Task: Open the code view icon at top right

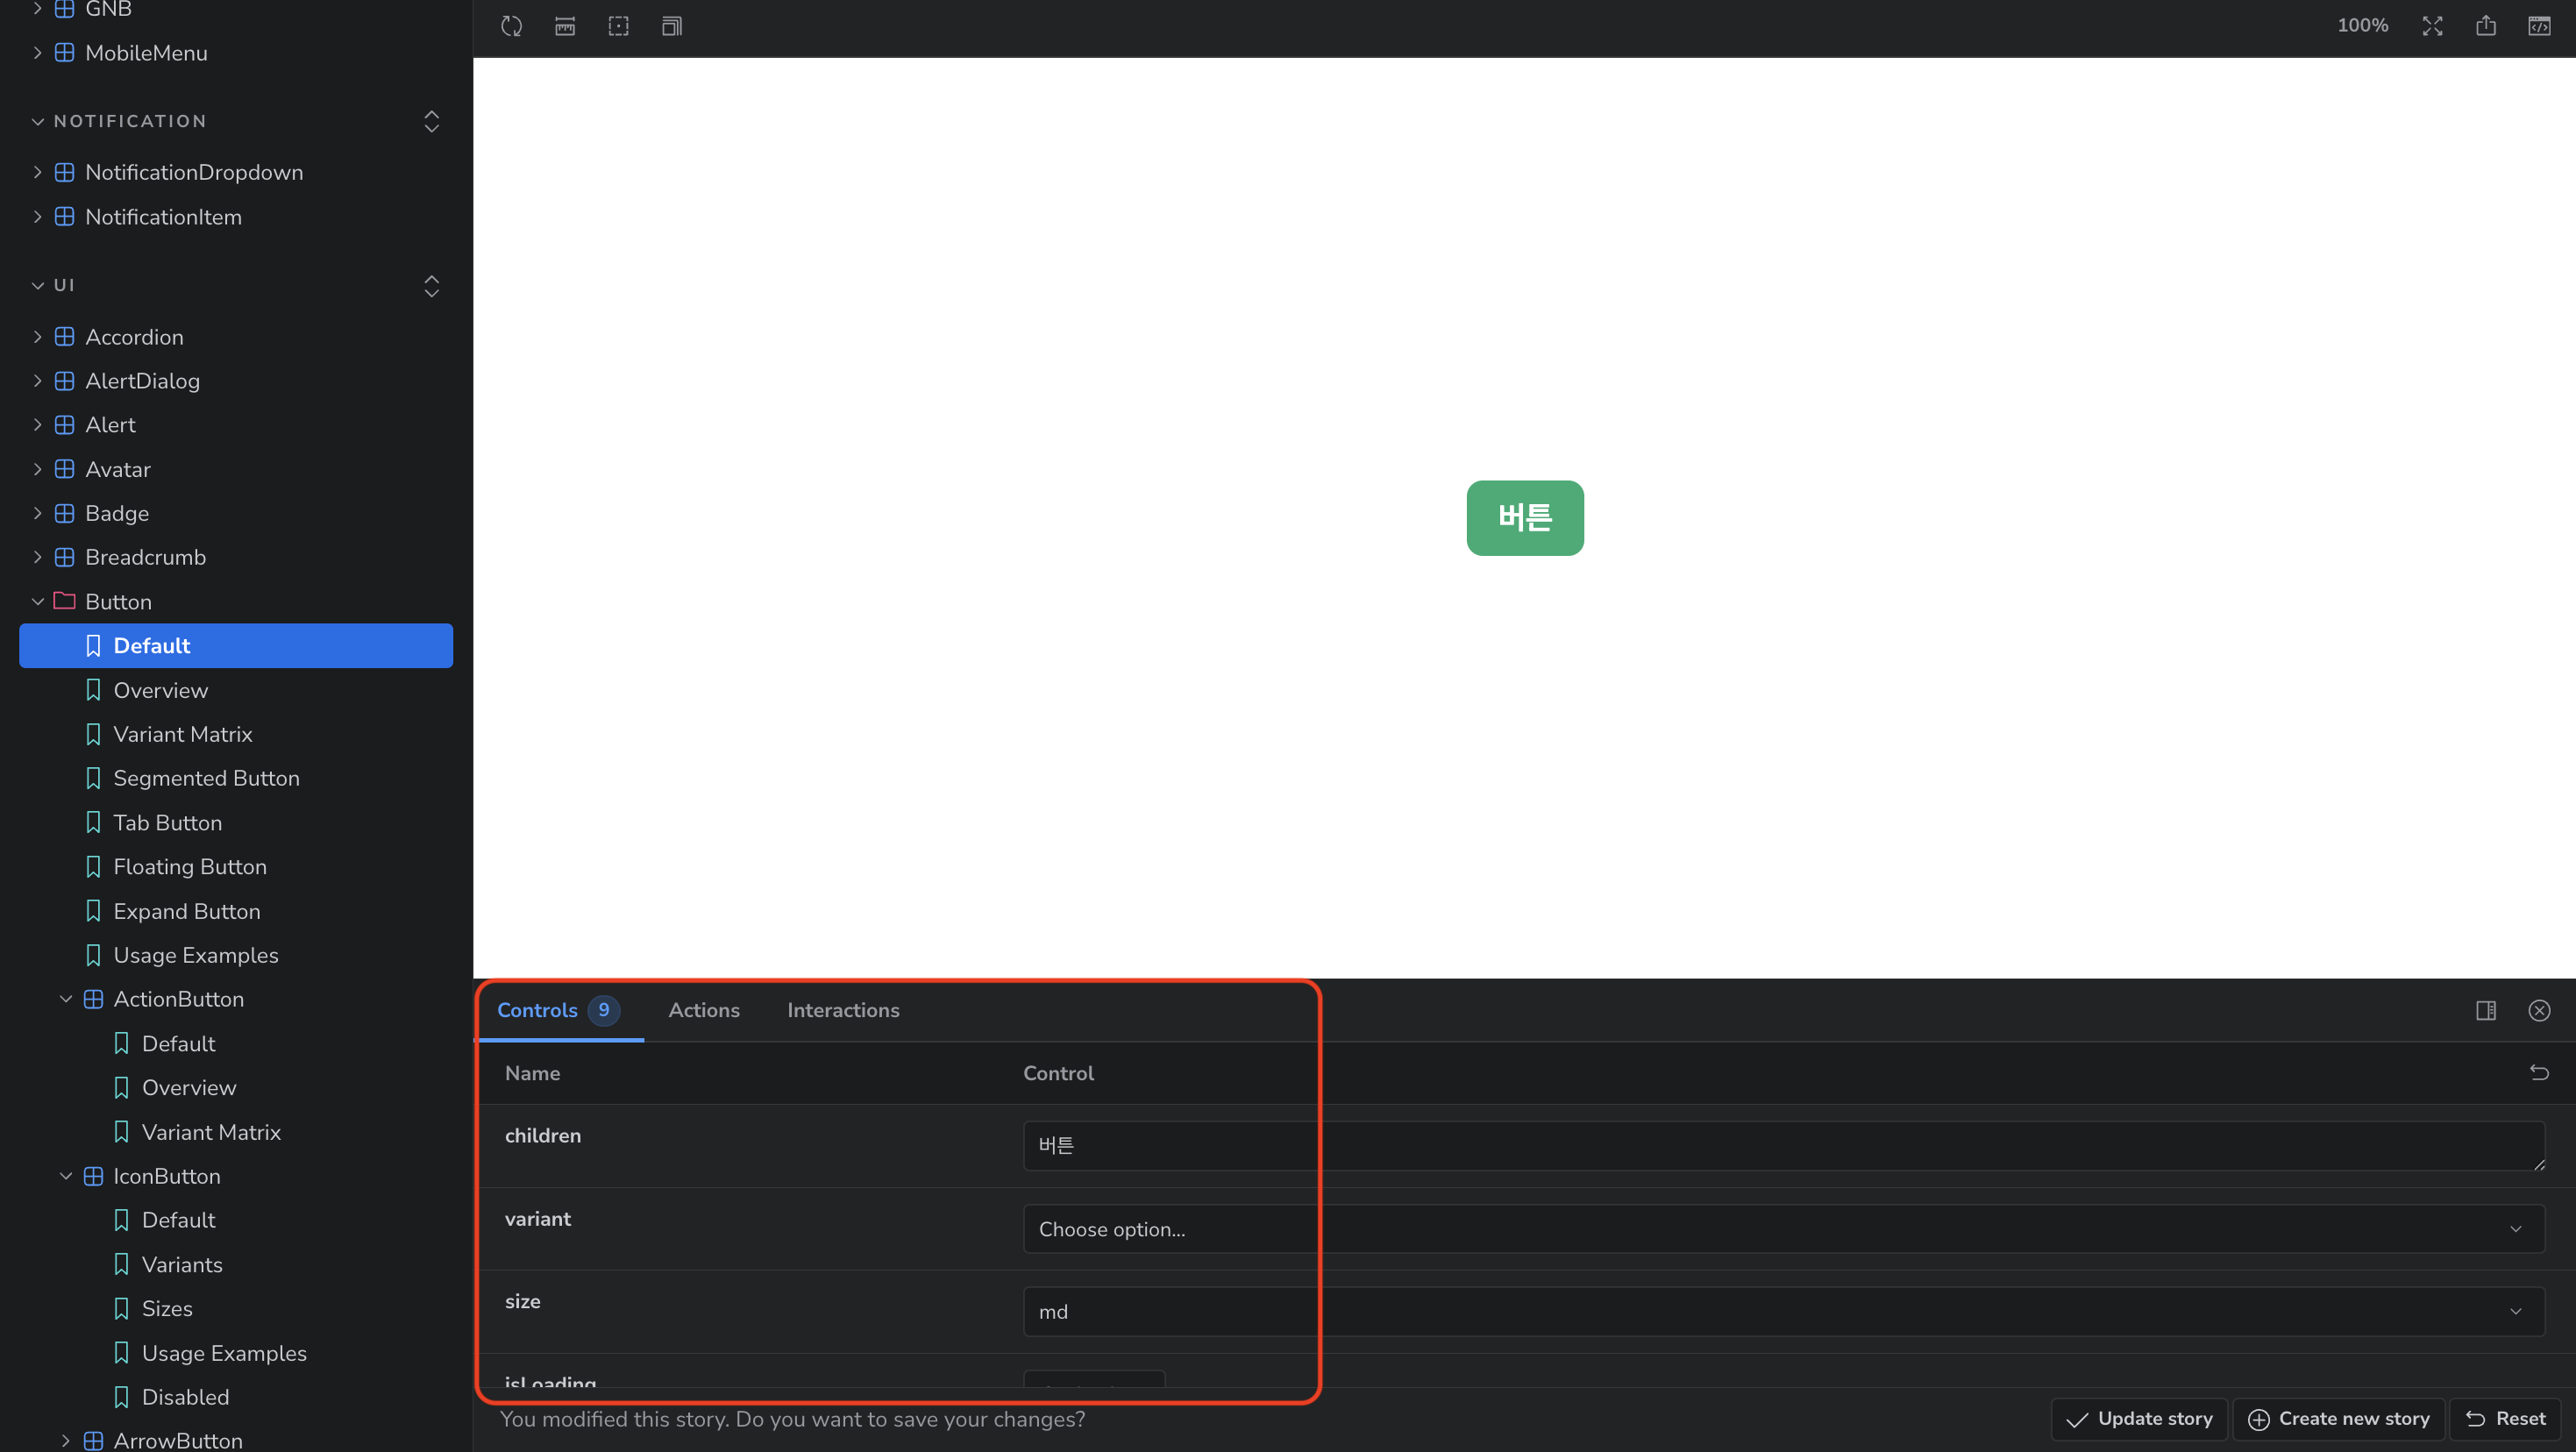Action: pyautogui.click(x=2539, y=26)
